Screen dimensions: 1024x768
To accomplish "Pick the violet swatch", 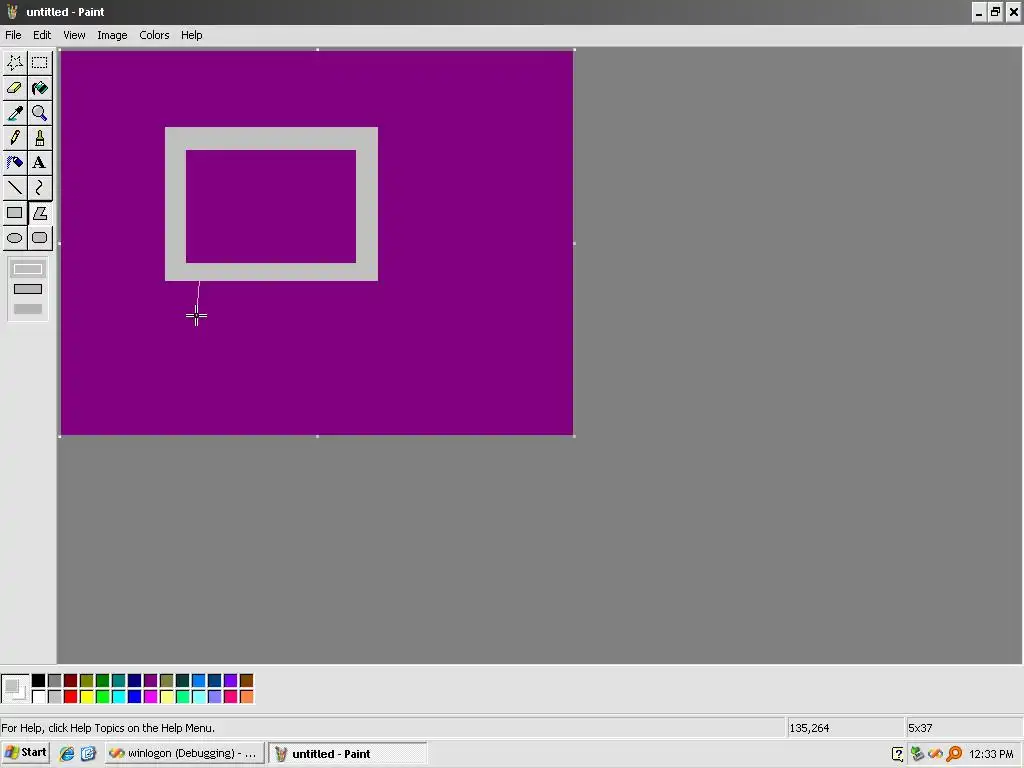I will (231, 680).
